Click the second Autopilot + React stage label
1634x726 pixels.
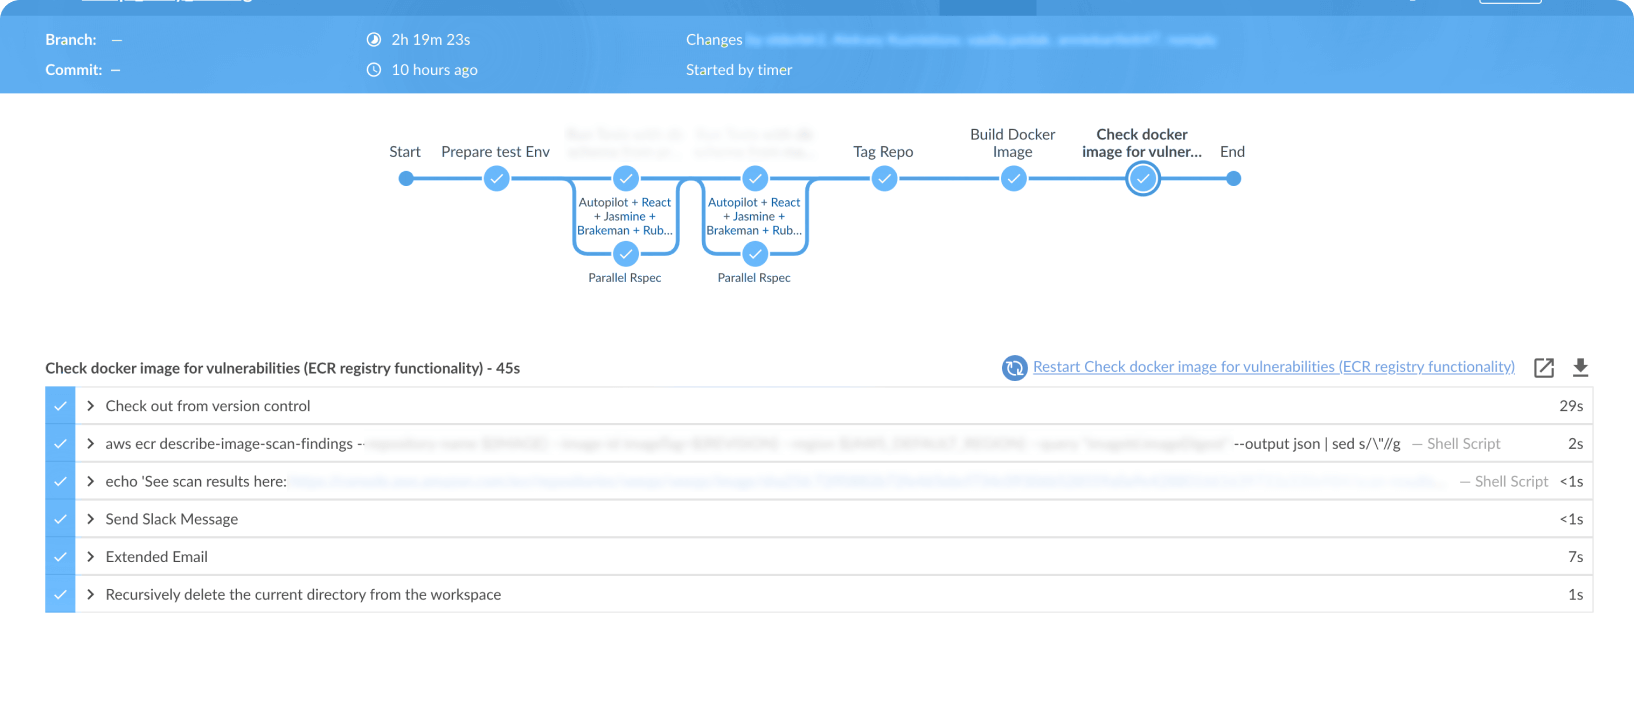click(754, 216)
